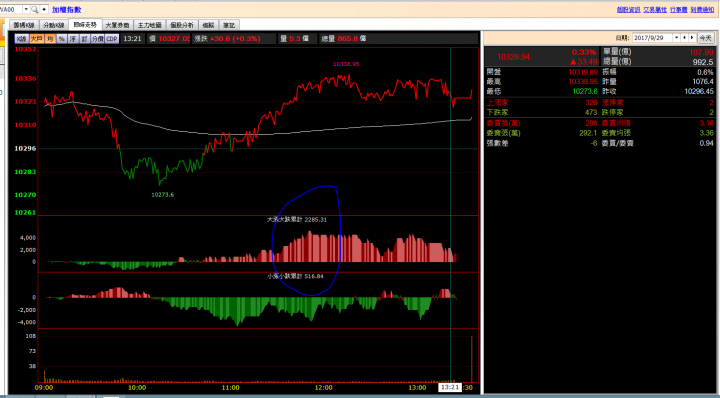The image size is (720, 398).
Task: Click the 總量(億) value 992.5
Action: pos(703,62)
